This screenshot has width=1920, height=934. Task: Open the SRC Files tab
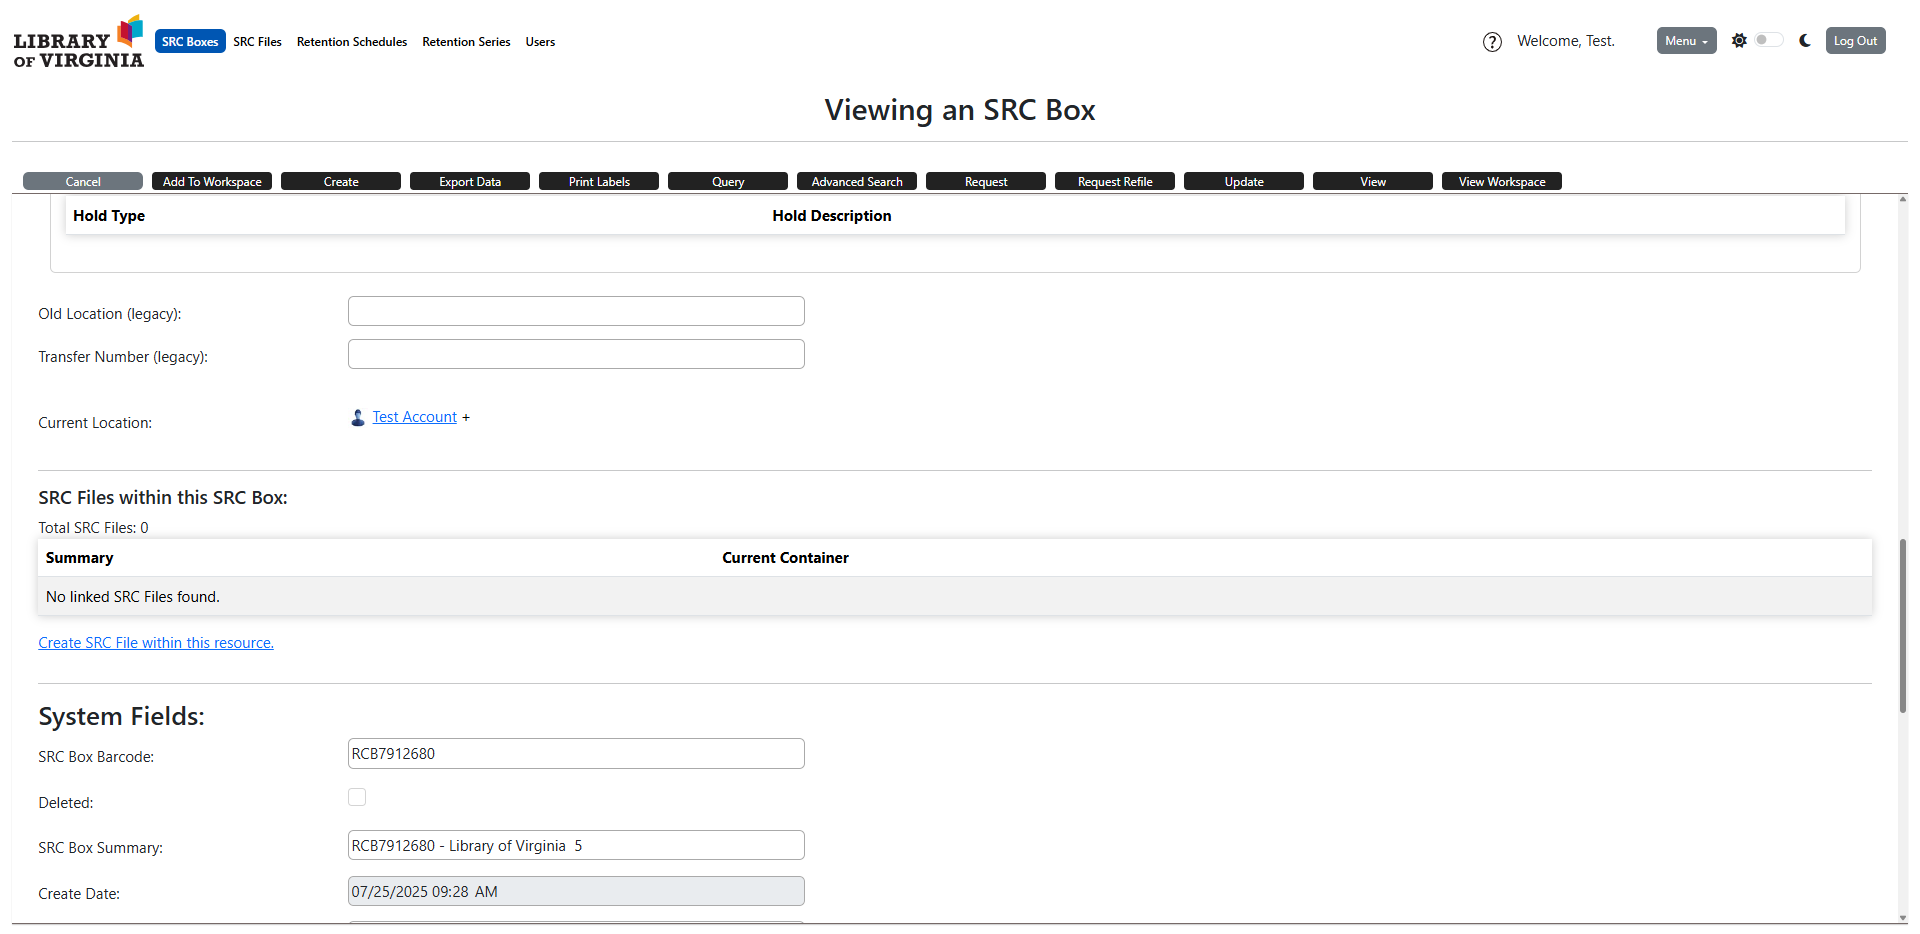[257, 42]
